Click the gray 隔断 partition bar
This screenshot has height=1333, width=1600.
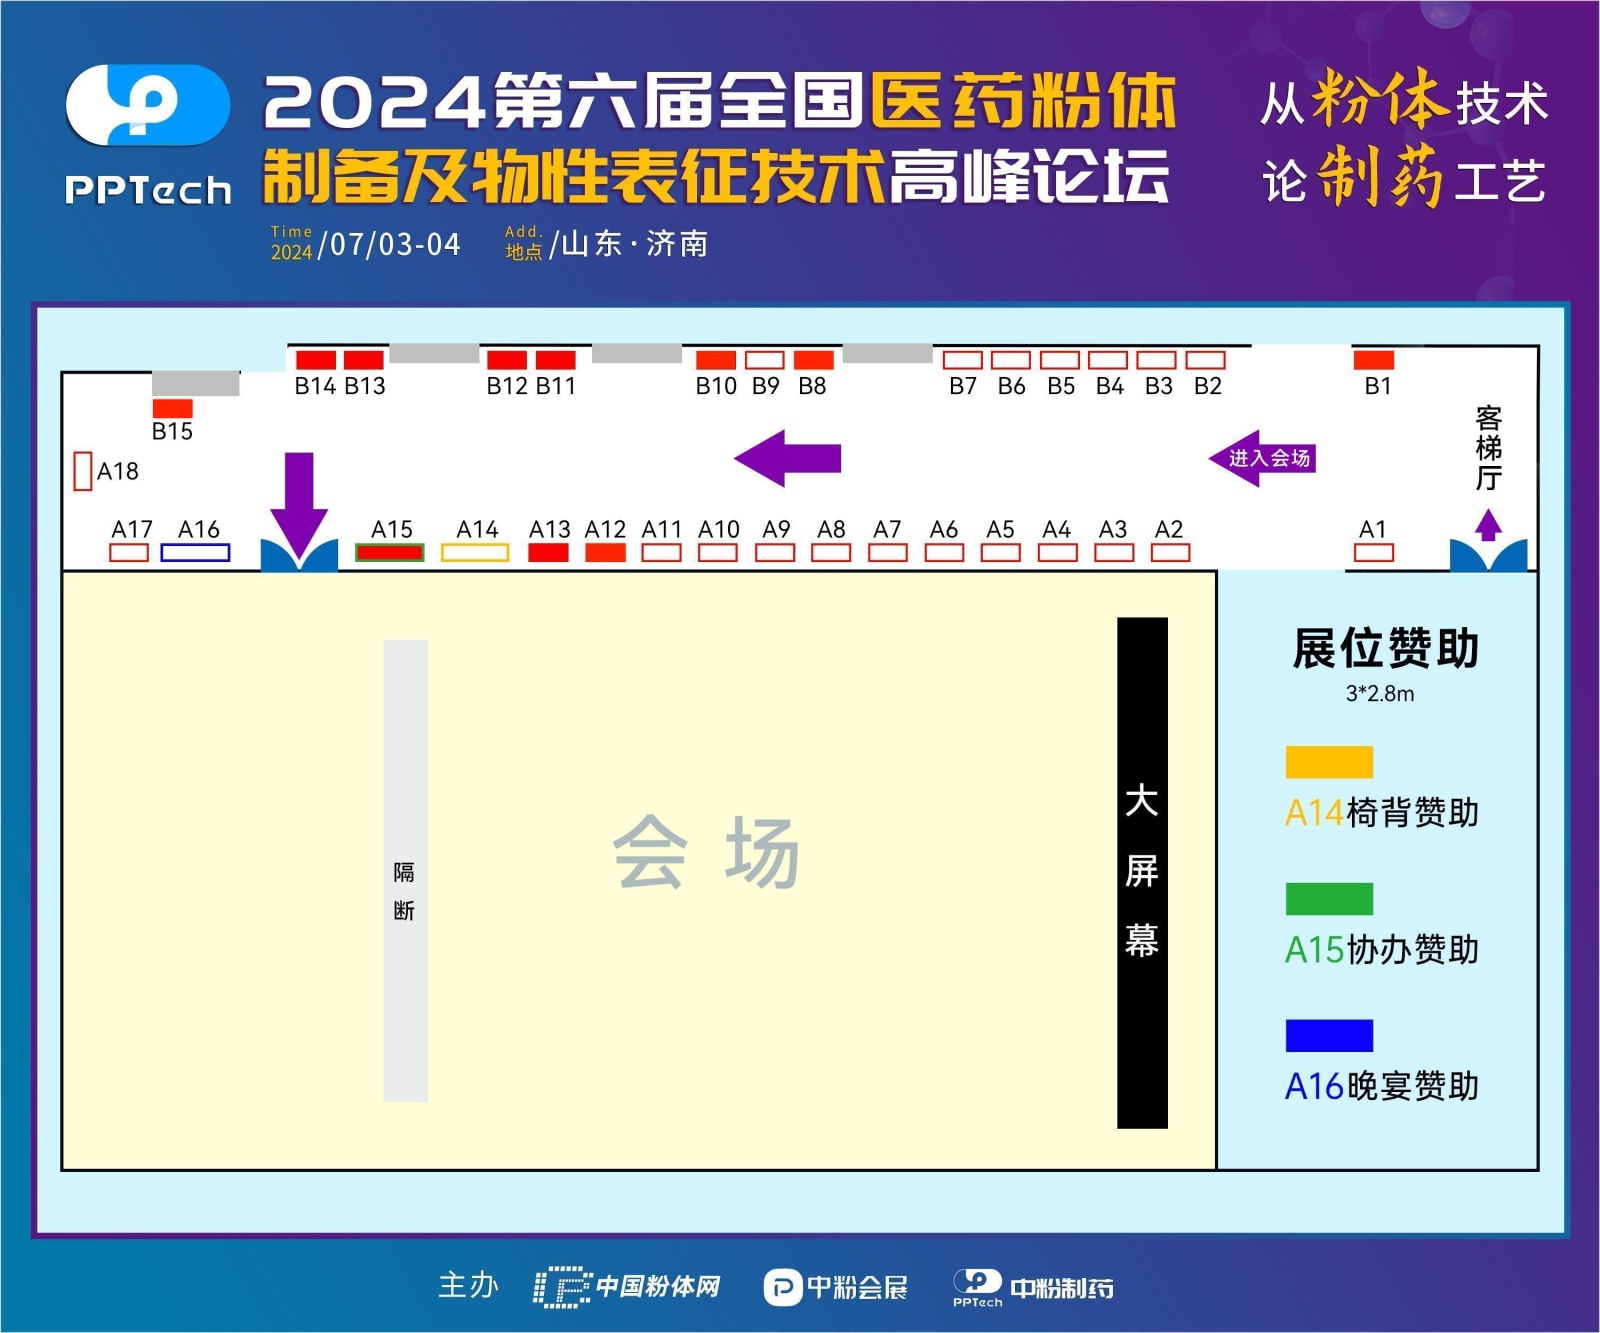[405, 870]
